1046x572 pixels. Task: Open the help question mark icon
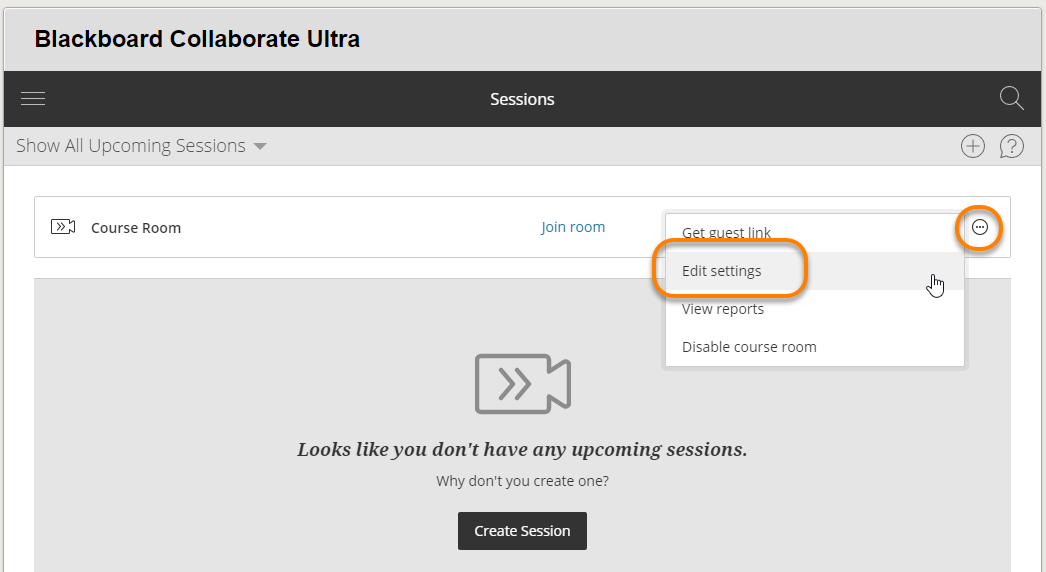click(x=1012, y=146)
